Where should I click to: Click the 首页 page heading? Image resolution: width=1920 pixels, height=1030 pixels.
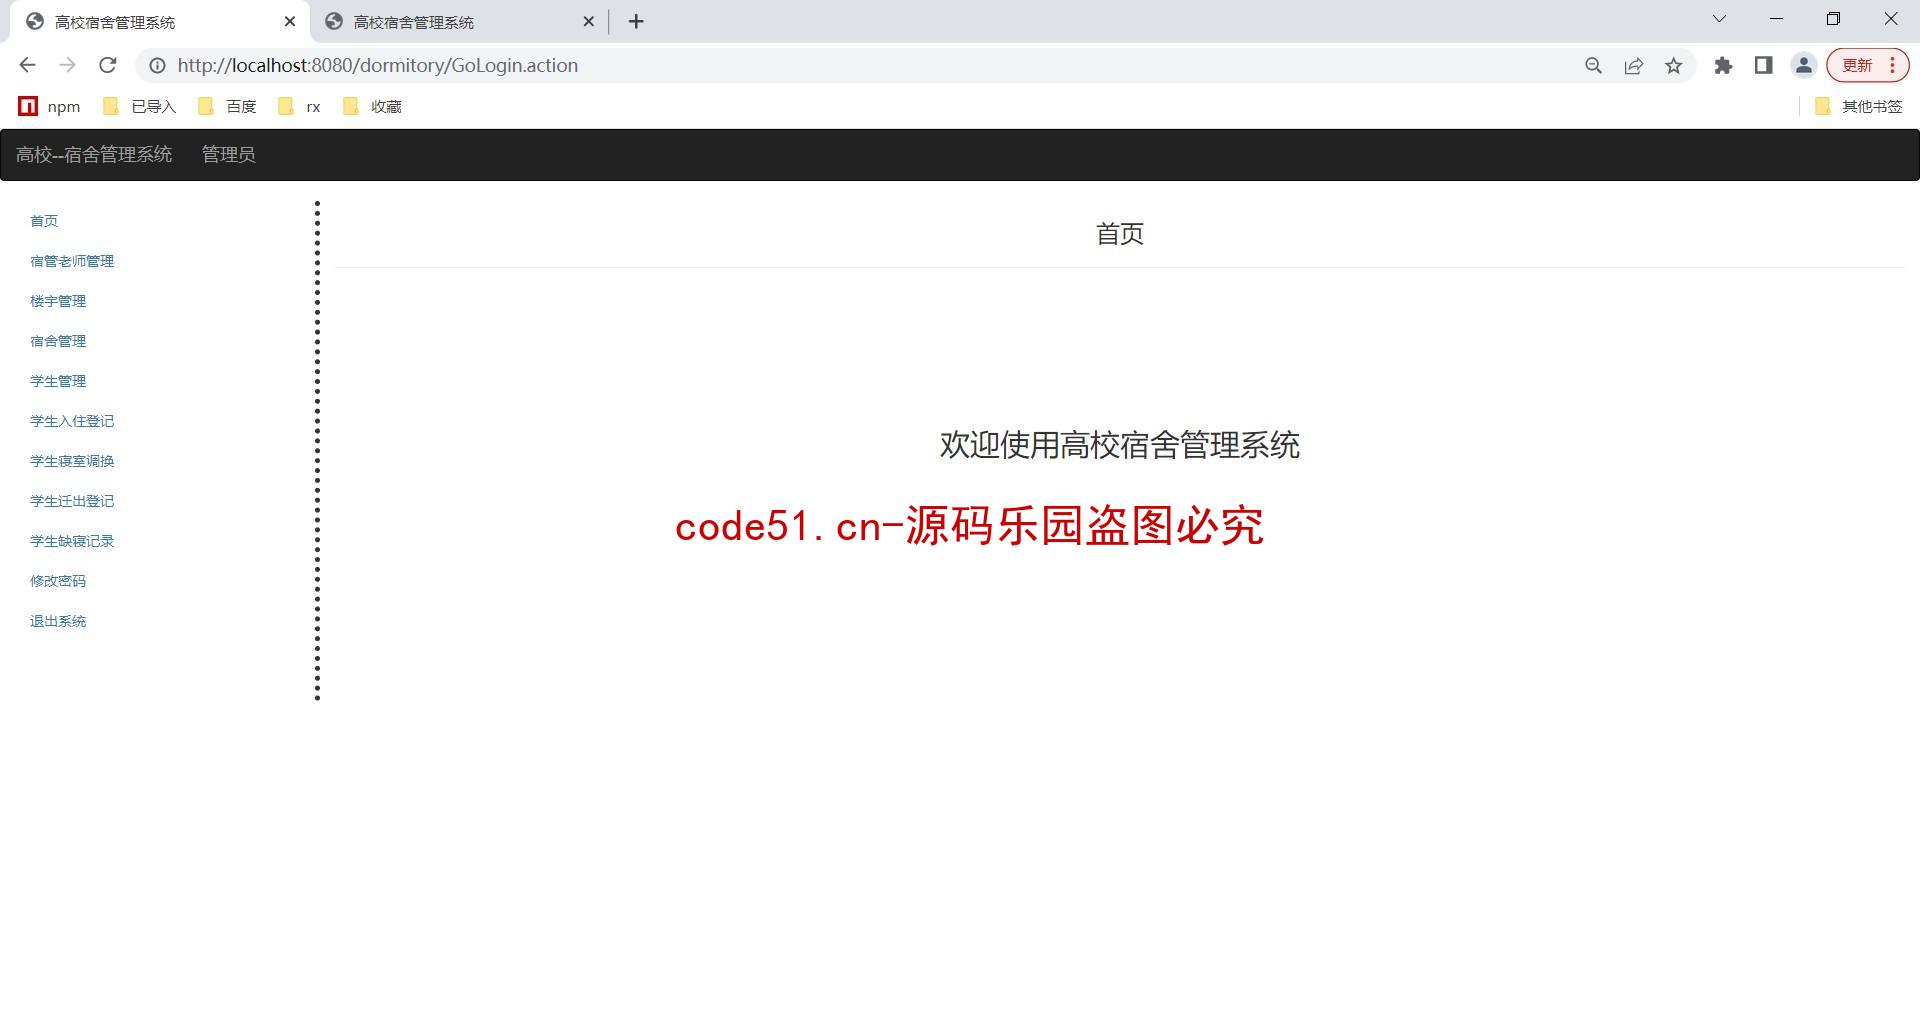[1120, 234]
